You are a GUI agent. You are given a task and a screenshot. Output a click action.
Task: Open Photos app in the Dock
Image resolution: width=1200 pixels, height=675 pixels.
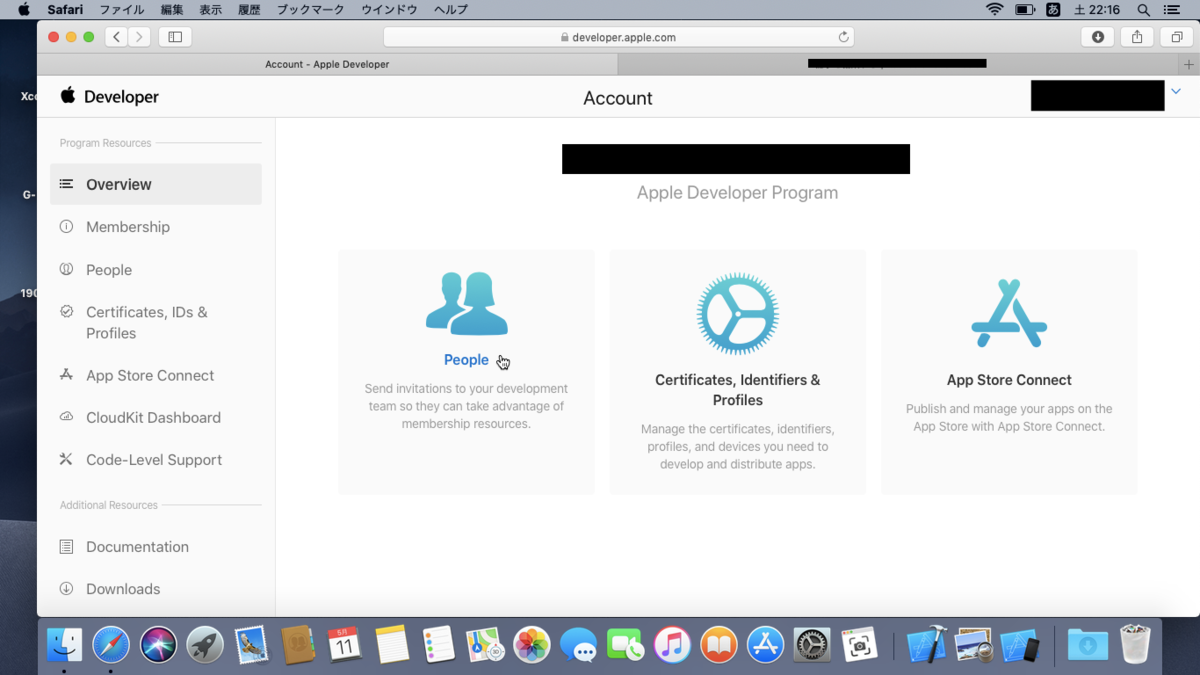pos(531,645)
